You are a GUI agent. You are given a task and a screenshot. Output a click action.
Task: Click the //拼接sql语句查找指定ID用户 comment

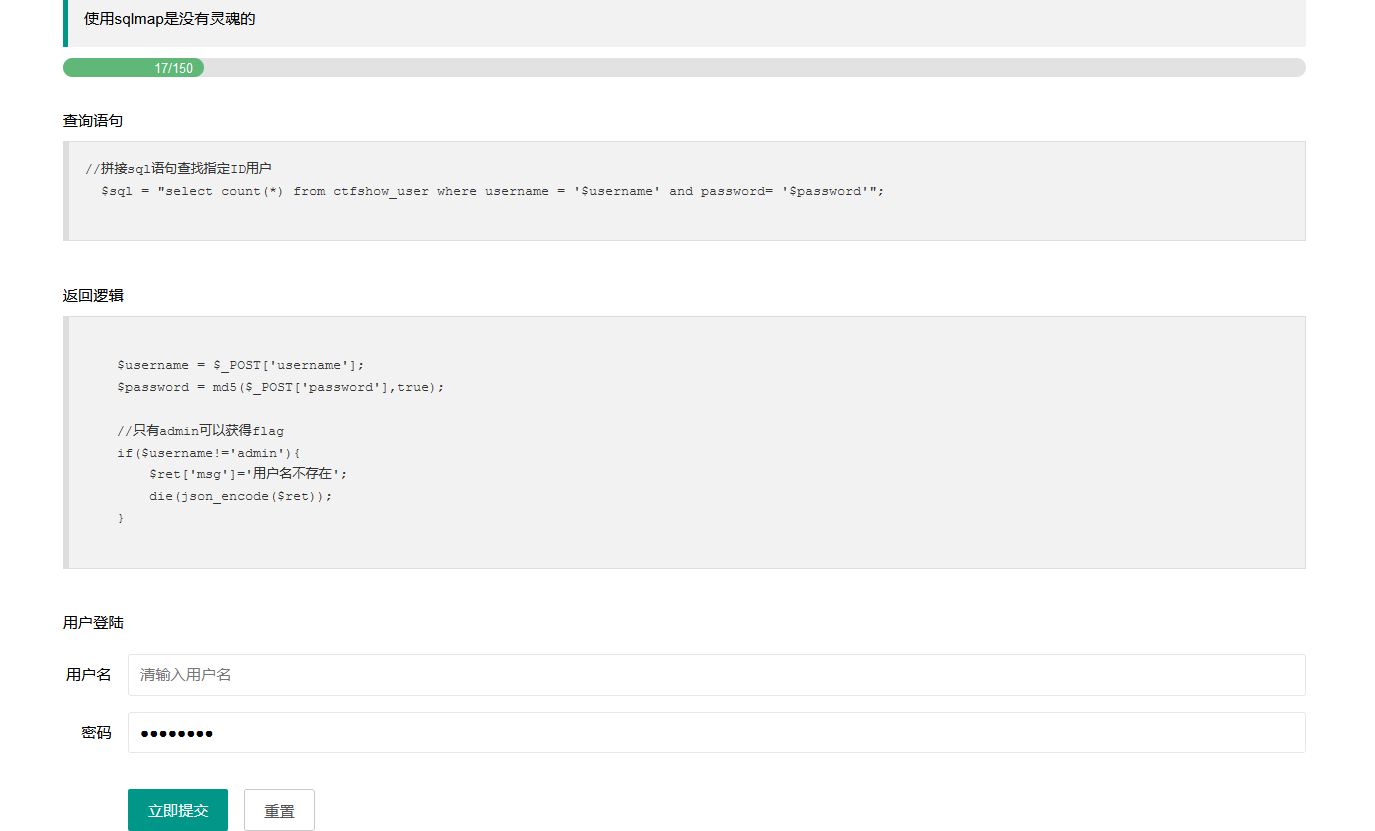click(x=178, y=168)
